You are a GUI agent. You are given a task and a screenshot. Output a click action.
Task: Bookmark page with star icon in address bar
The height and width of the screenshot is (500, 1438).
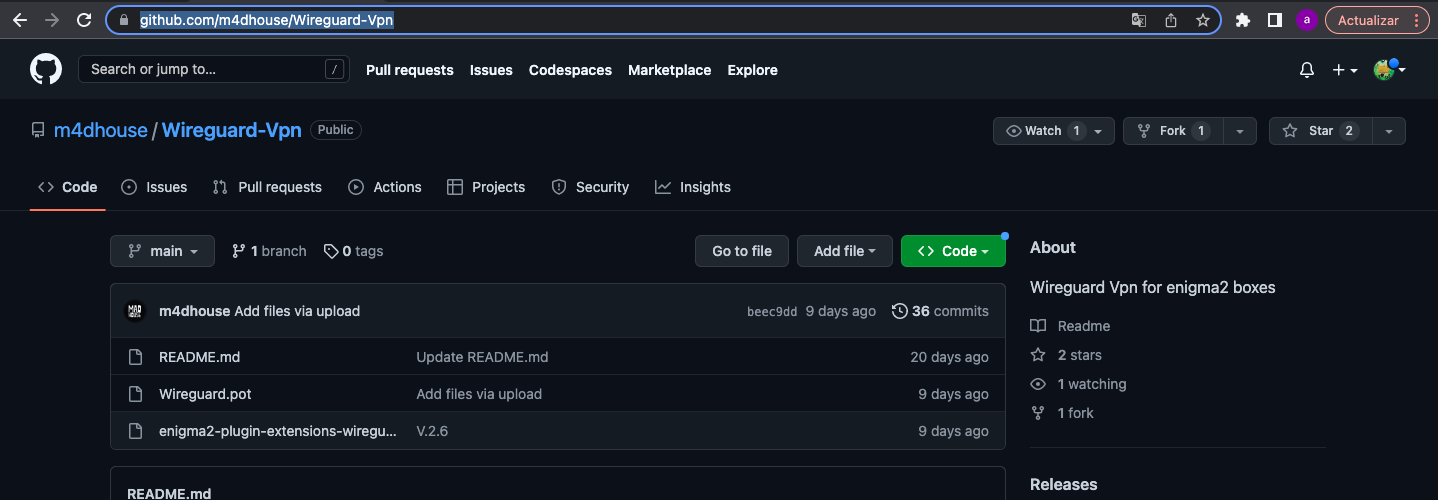click(1203, 20)
